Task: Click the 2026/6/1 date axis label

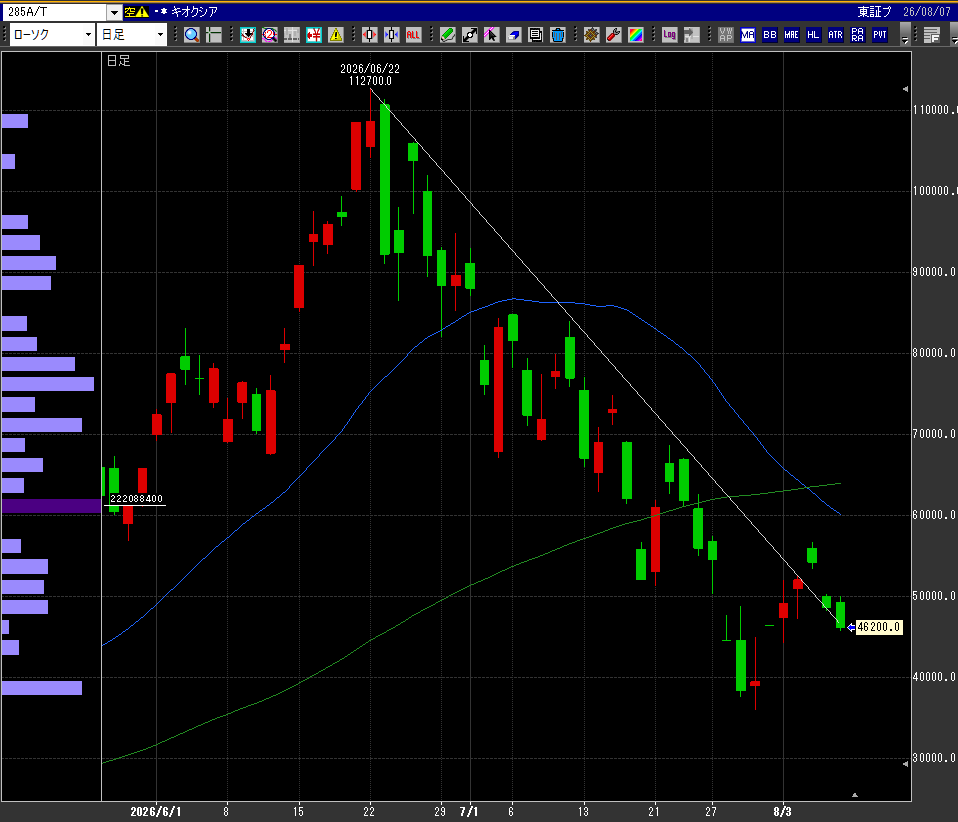Action: 156,812
